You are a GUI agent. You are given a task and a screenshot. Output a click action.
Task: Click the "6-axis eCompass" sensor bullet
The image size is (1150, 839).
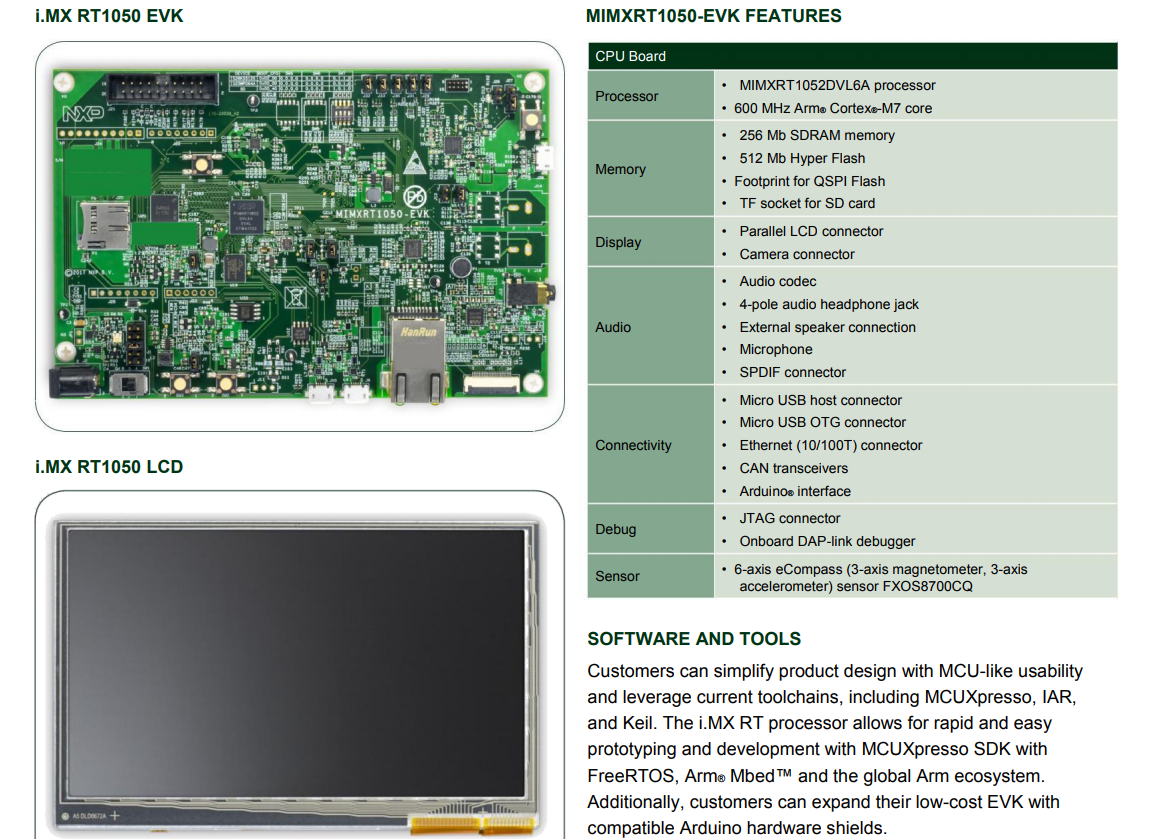(881, 578)
